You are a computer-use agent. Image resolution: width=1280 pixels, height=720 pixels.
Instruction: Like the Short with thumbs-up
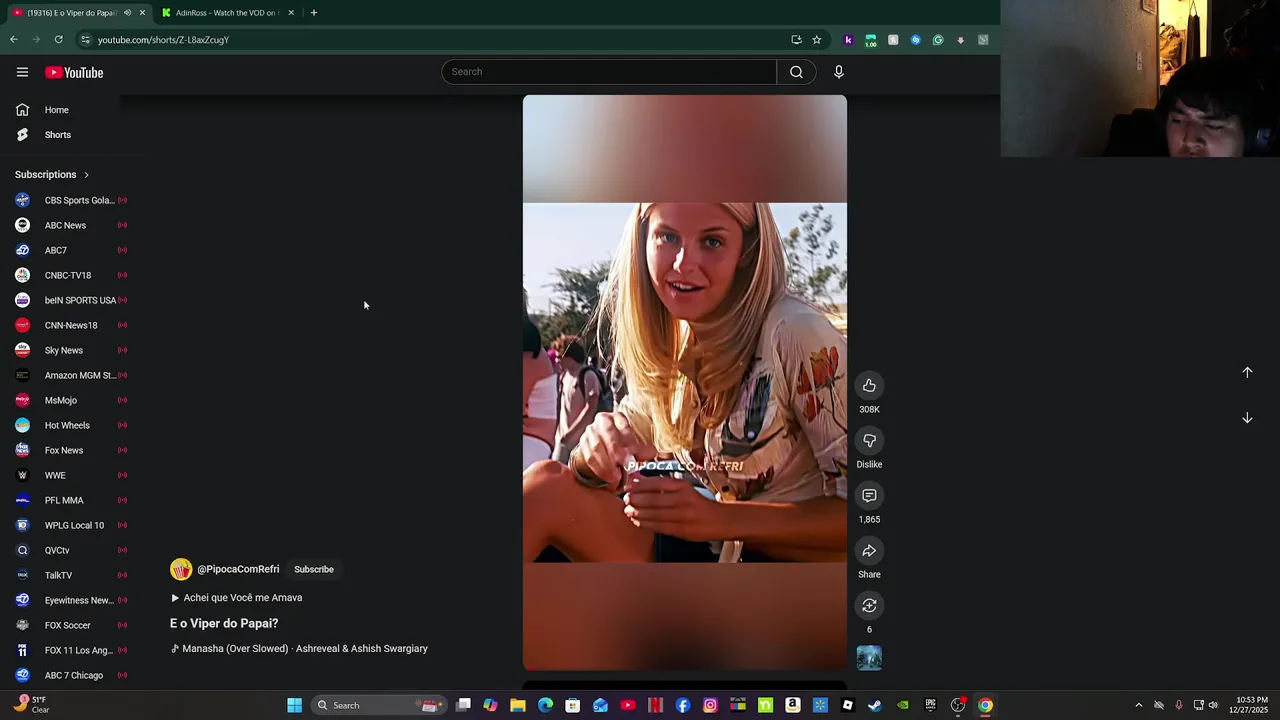pyautogui.click(x=869, y=386)
